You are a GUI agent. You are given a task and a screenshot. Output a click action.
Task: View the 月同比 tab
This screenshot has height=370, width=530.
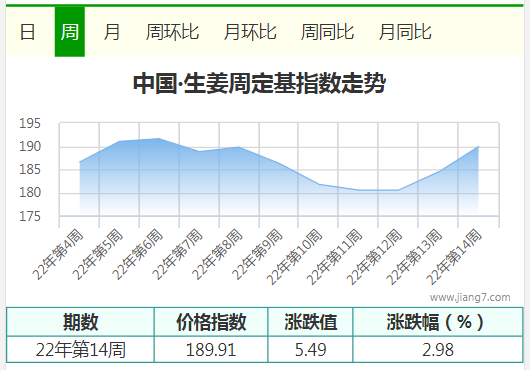[x=405, y=32]
